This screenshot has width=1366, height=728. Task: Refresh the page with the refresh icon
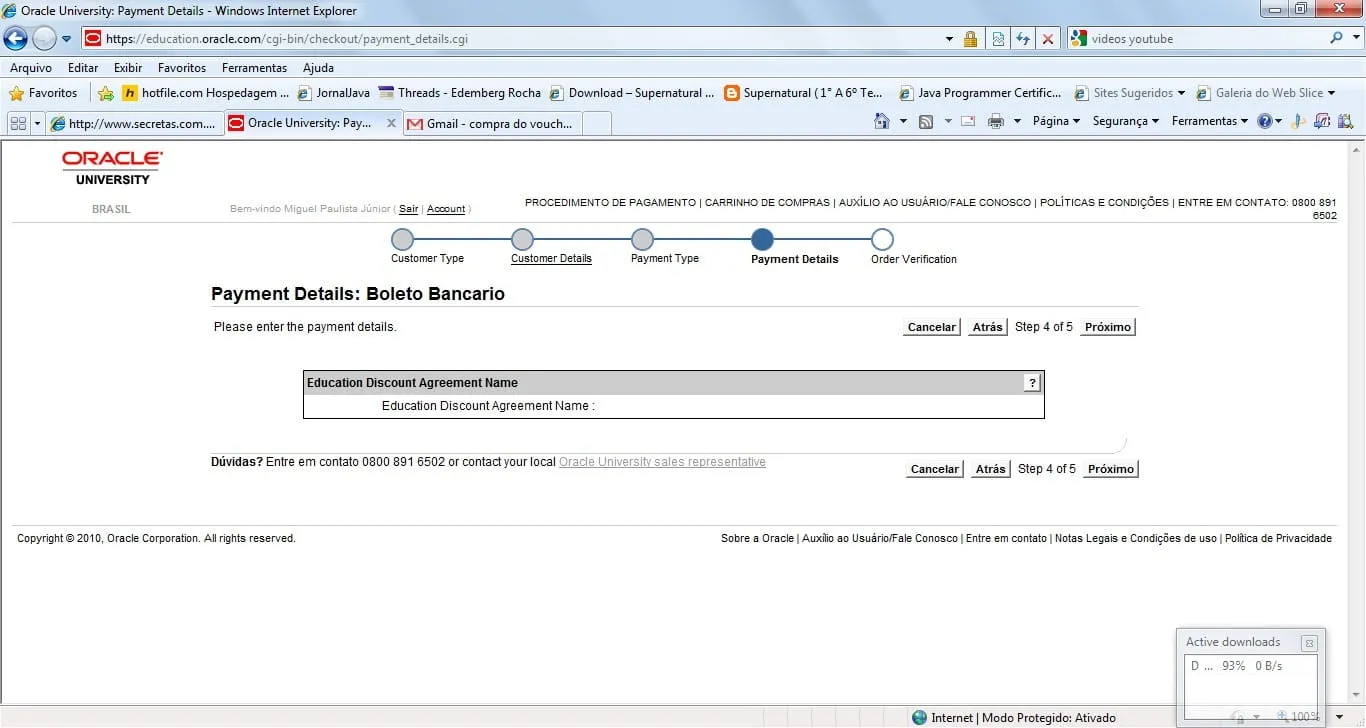tap(1022, 39)
